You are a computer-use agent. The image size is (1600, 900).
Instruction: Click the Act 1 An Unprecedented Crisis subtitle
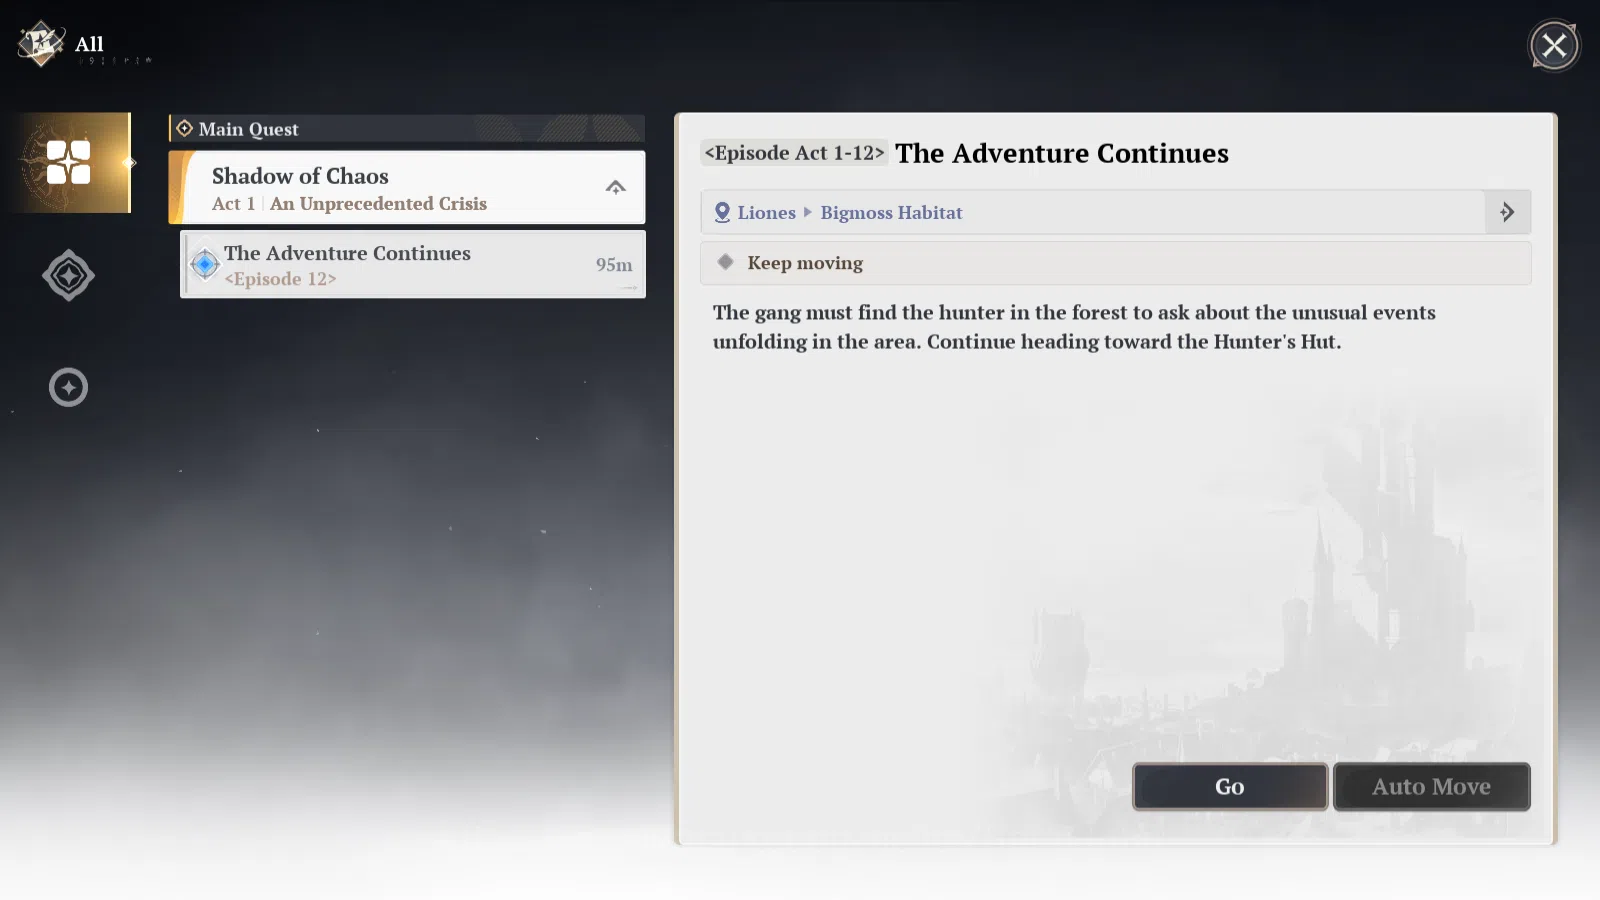point(349,204)
